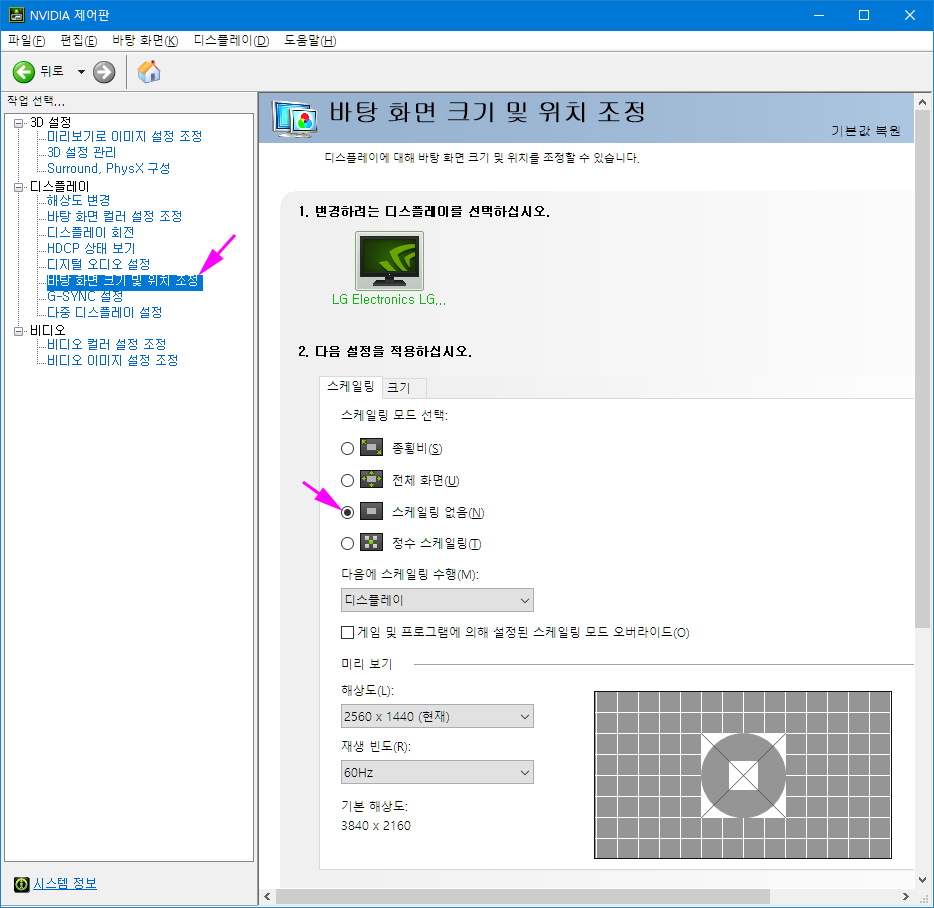Viewport: 934px width, 908px height.
Task: Go to the Home icon in toolbar
Action: 149,71
